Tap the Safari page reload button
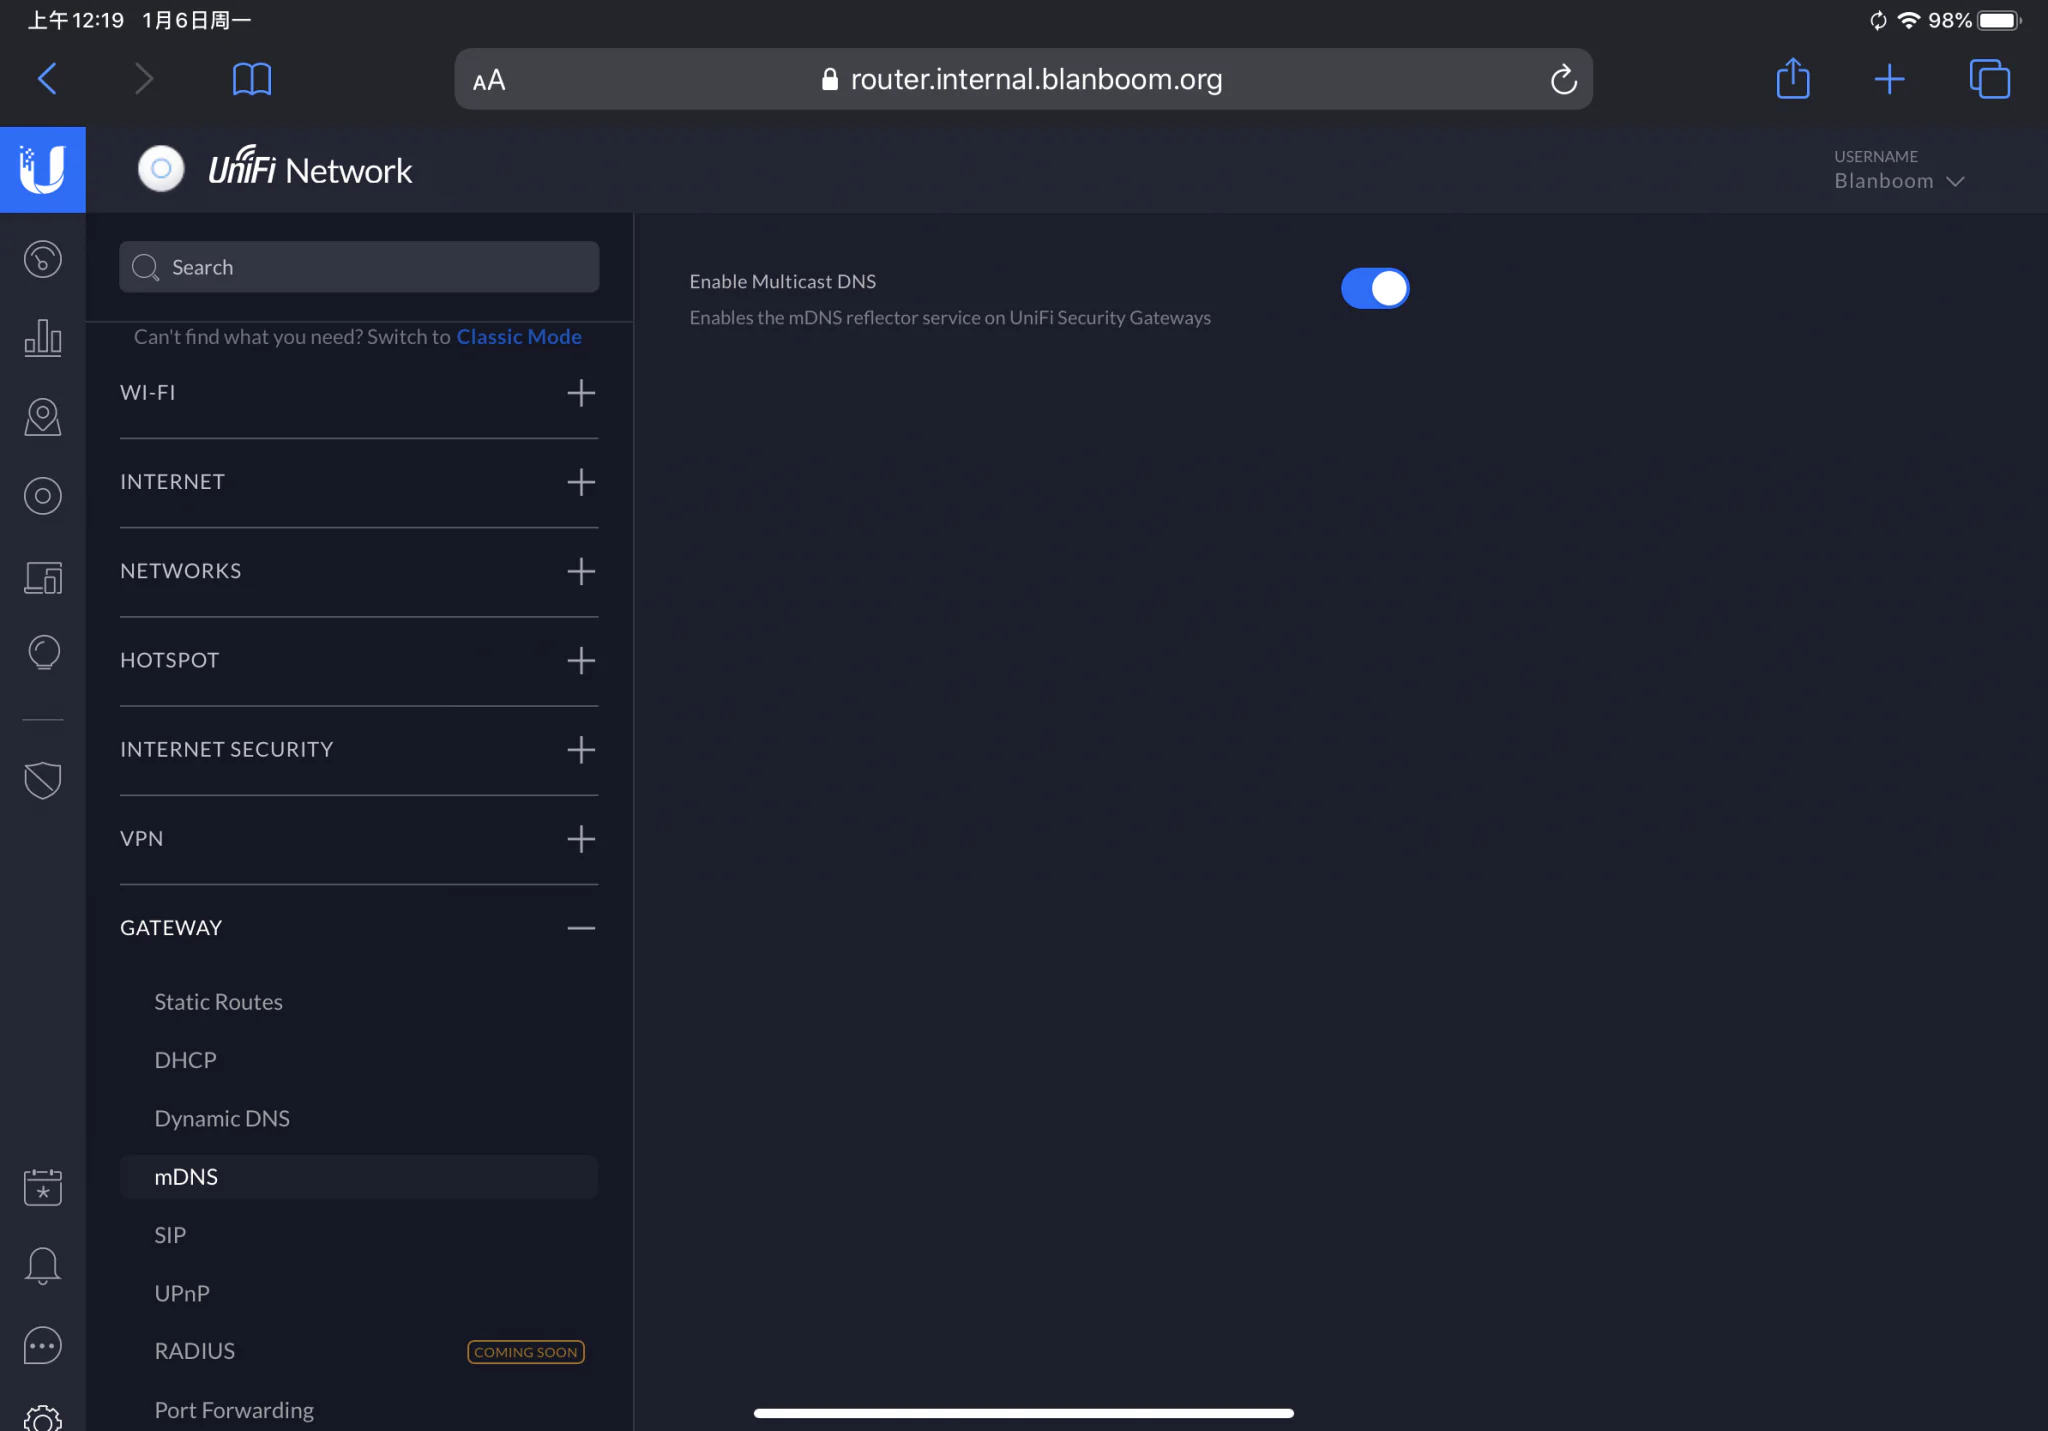2048x1431 pixels. point(1563,80)
